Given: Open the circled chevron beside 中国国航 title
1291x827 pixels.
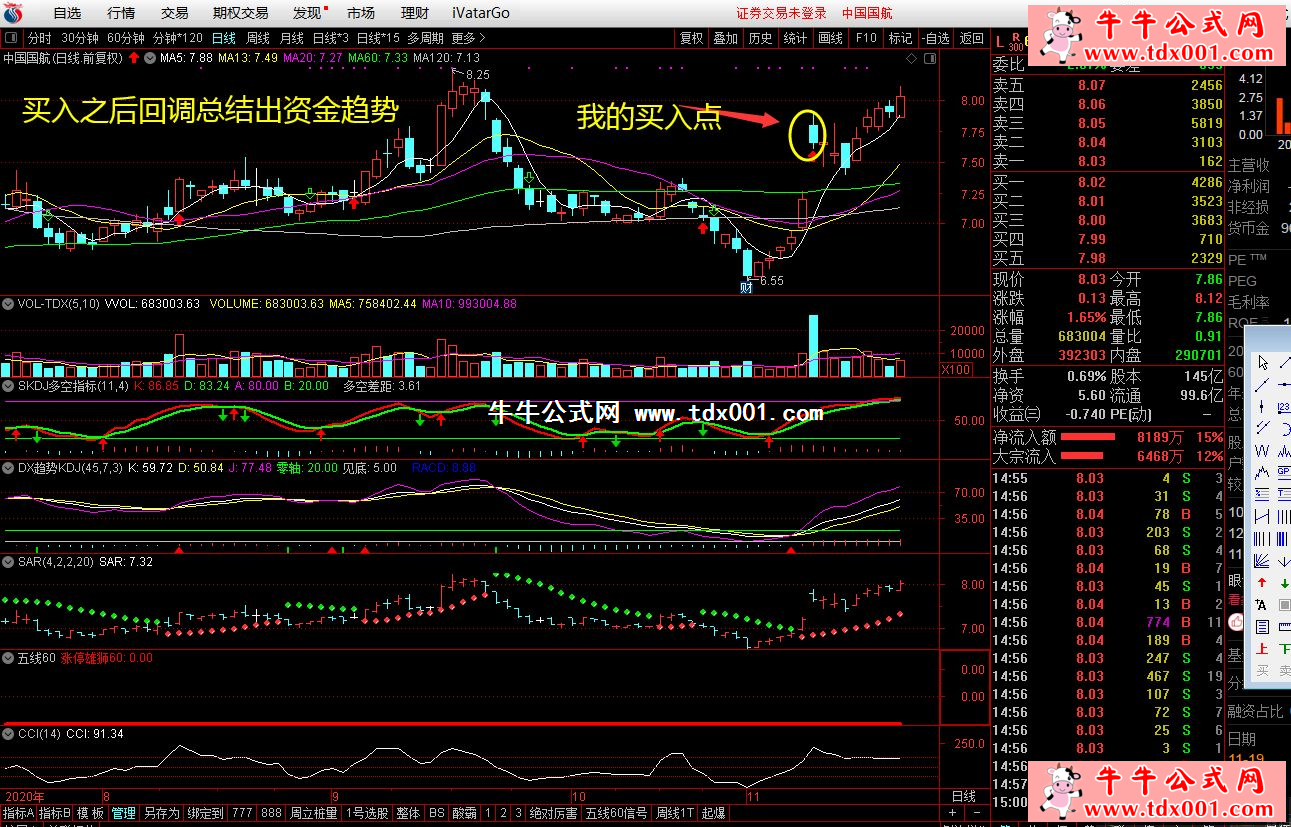Looking at the screenshot, I should point(150,58).
